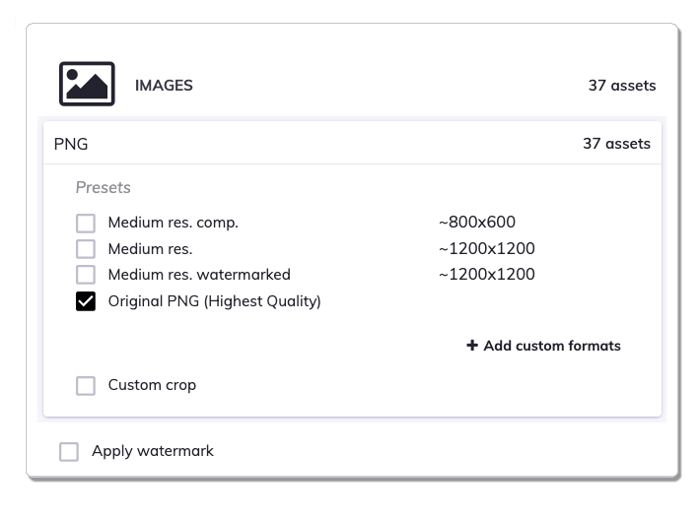700x519 pixels.
Task: Toggle the Apply watermark checkbox
Action: pos(69,452)
